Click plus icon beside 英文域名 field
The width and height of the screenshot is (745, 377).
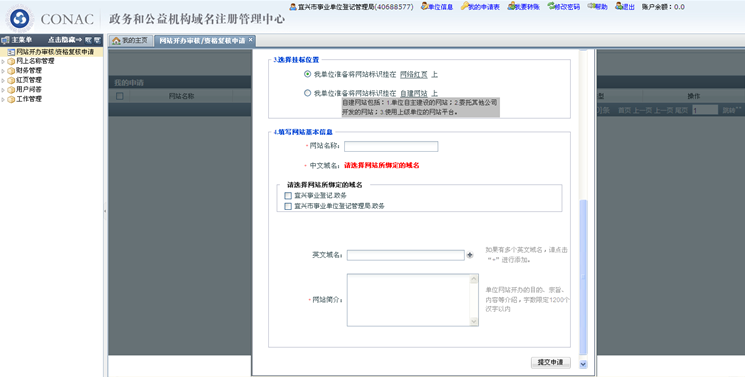[x=470, y=255]
